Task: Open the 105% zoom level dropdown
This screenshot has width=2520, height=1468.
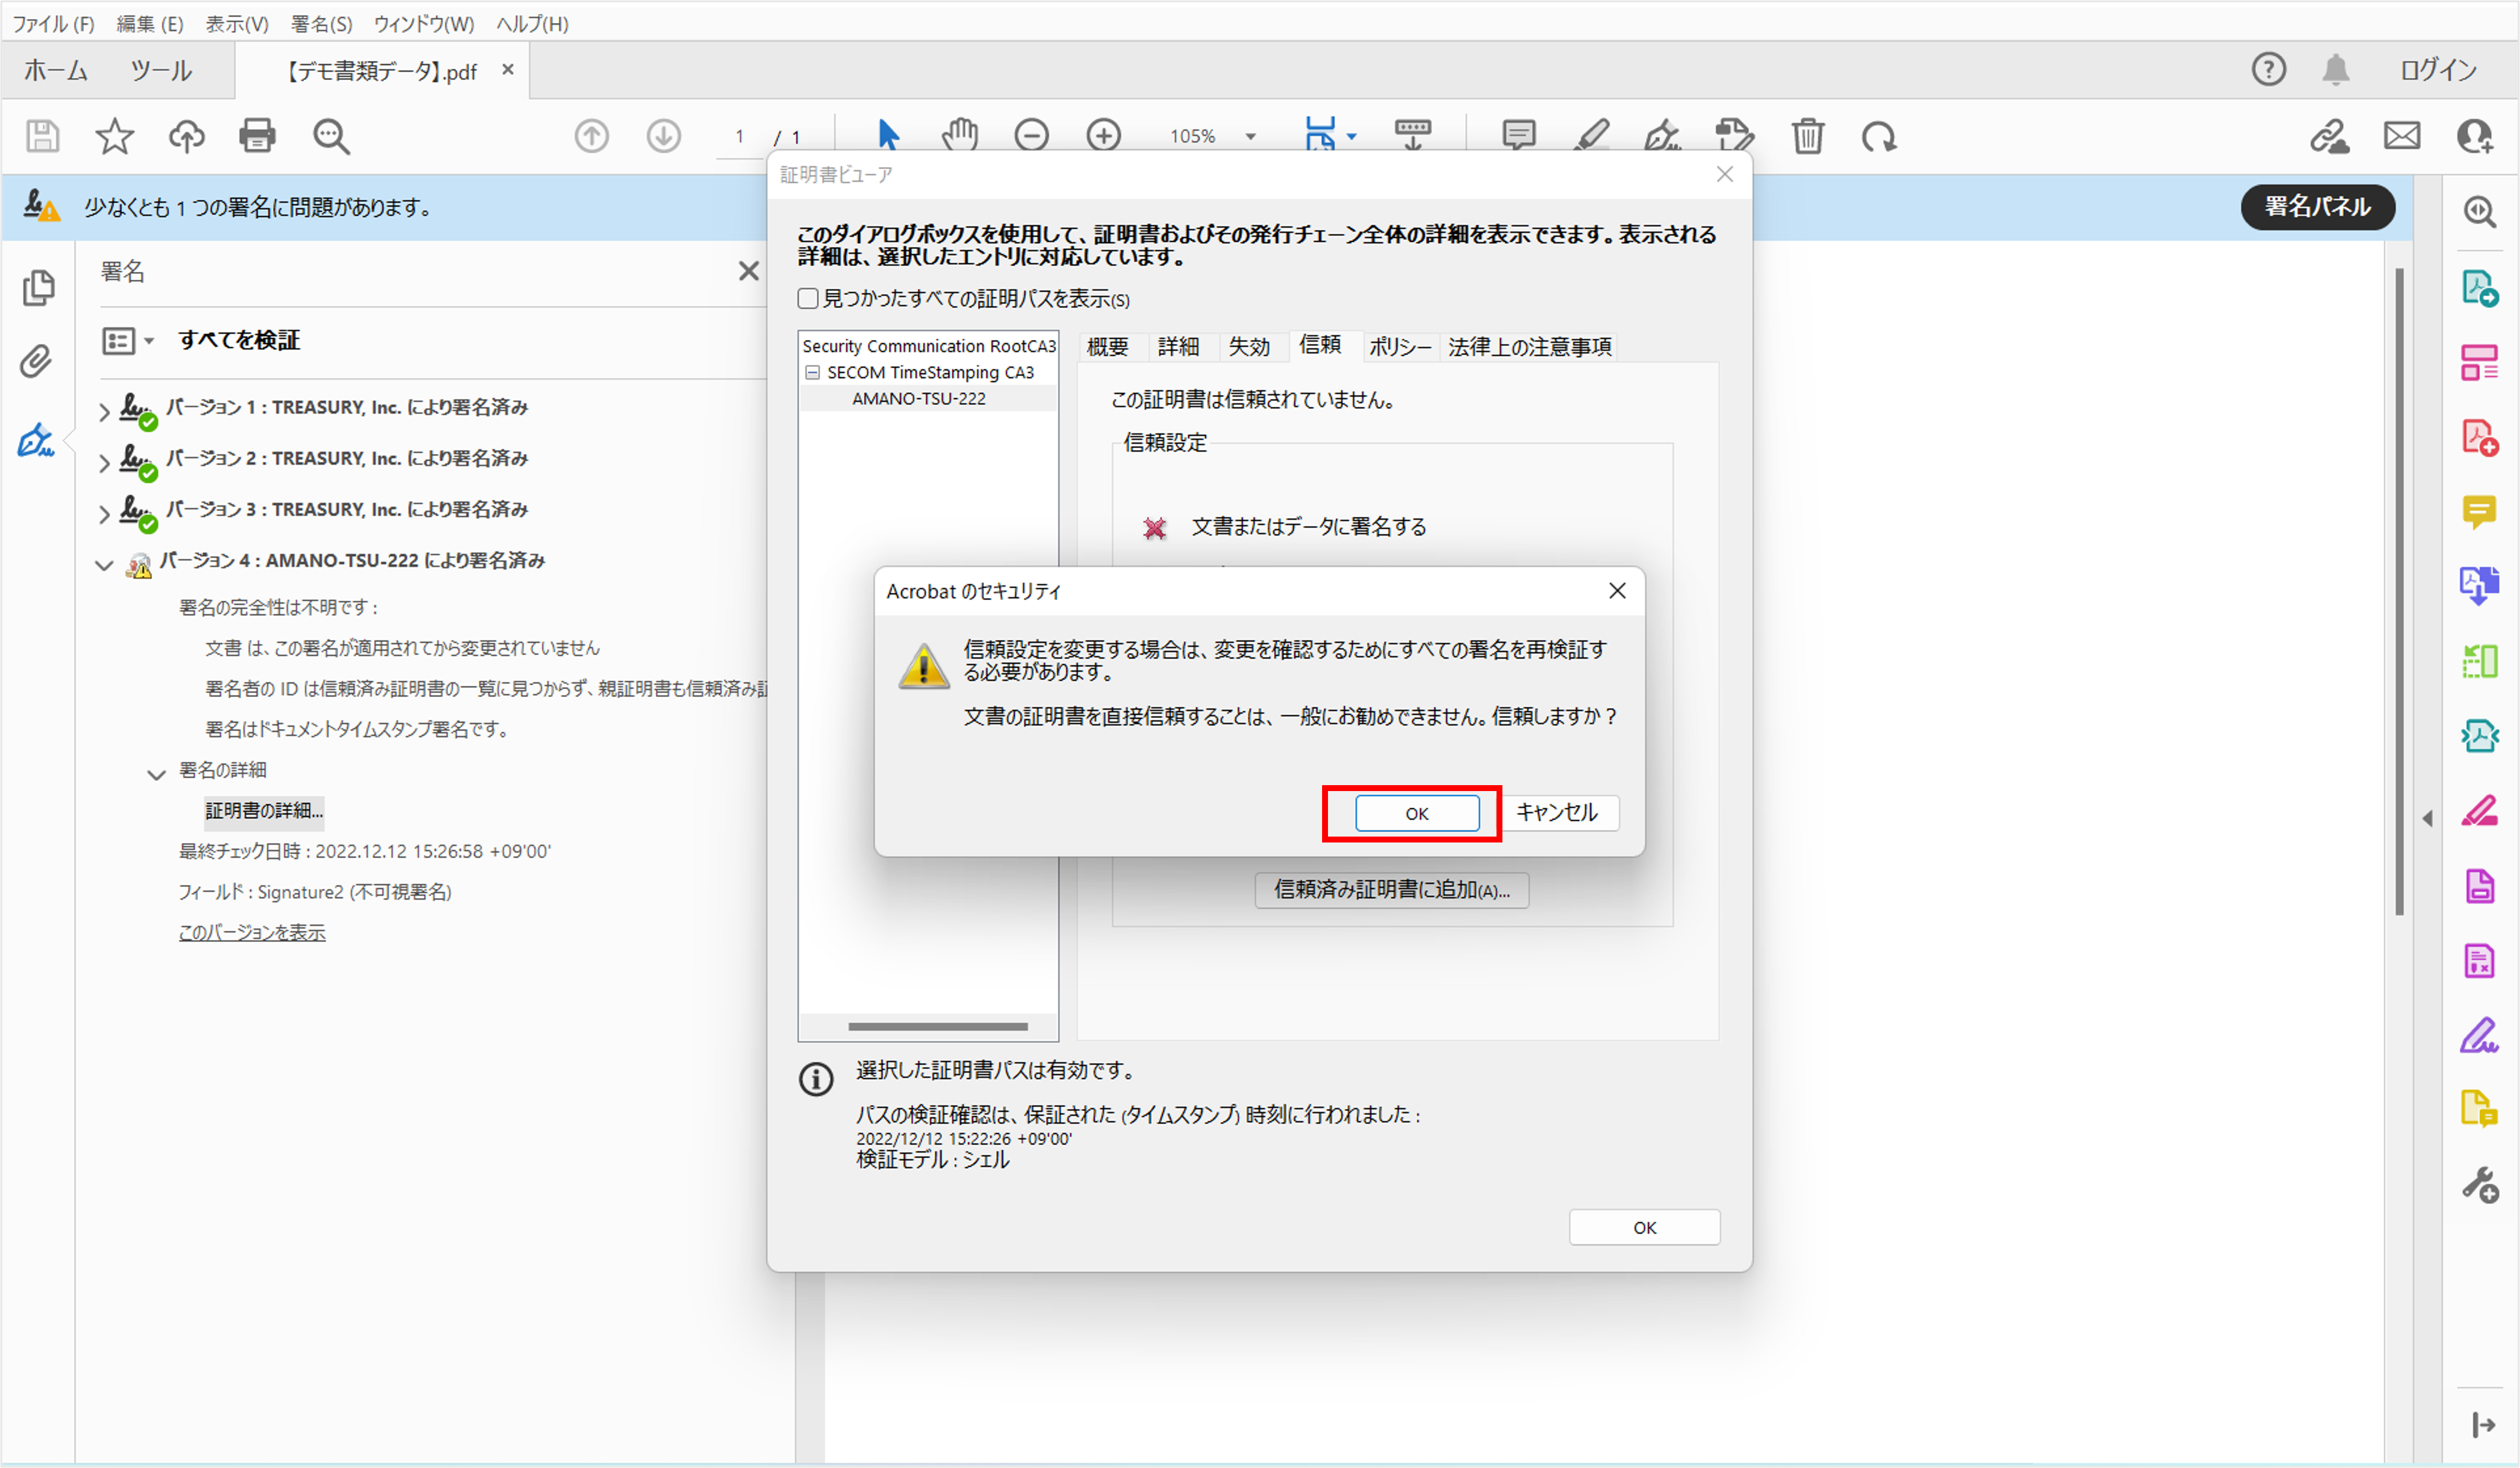Action: point(1250,137)
